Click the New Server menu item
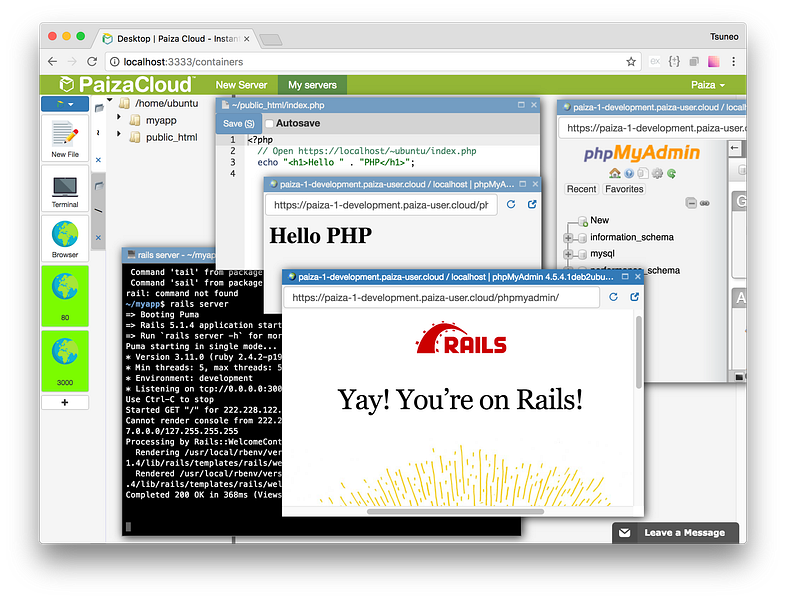This screenshot has width=786, height=600. click(x=241, y=85)
